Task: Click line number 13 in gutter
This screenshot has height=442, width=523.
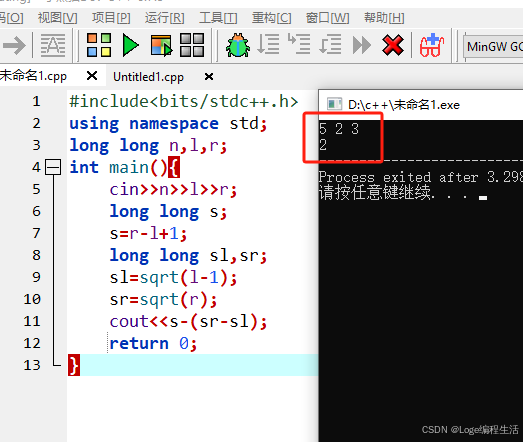Action: pyautogui.click(x=32, y=365)
